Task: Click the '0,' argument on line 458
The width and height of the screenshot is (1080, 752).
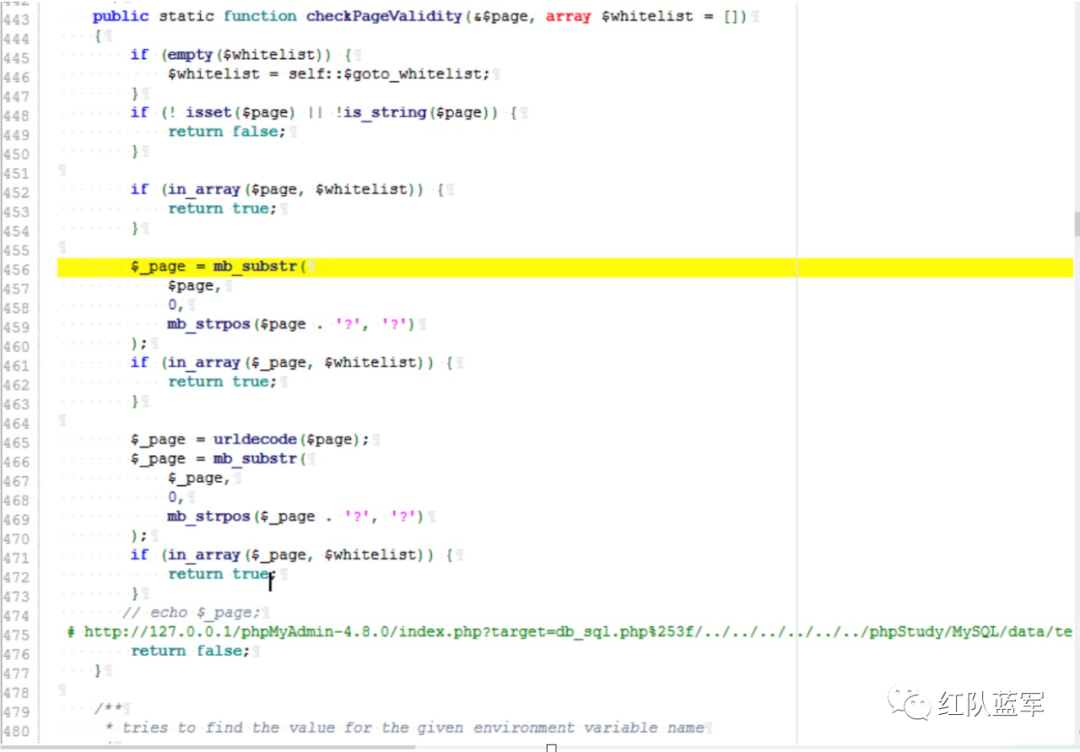Action: [176, 305]
